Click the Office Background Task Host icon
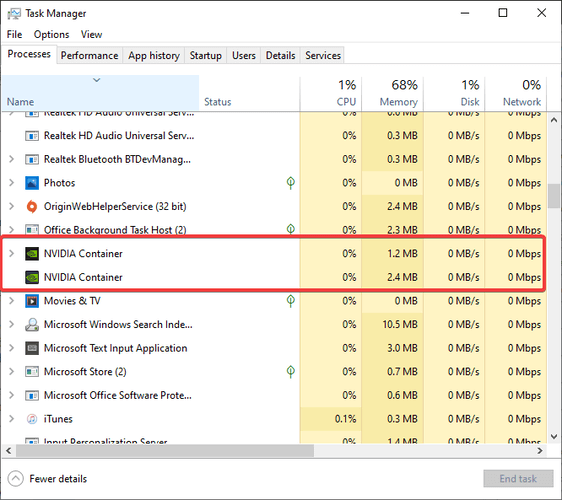562x500 pixels. pyautogui.click(x=32, y=229)
